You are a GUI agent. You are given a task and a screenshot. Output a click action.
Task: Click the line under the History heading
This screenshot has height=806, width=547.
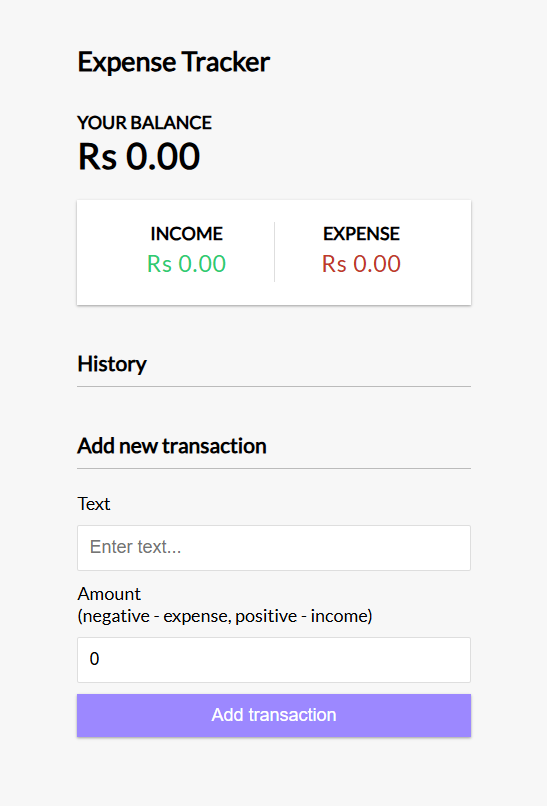coord(274,387)
